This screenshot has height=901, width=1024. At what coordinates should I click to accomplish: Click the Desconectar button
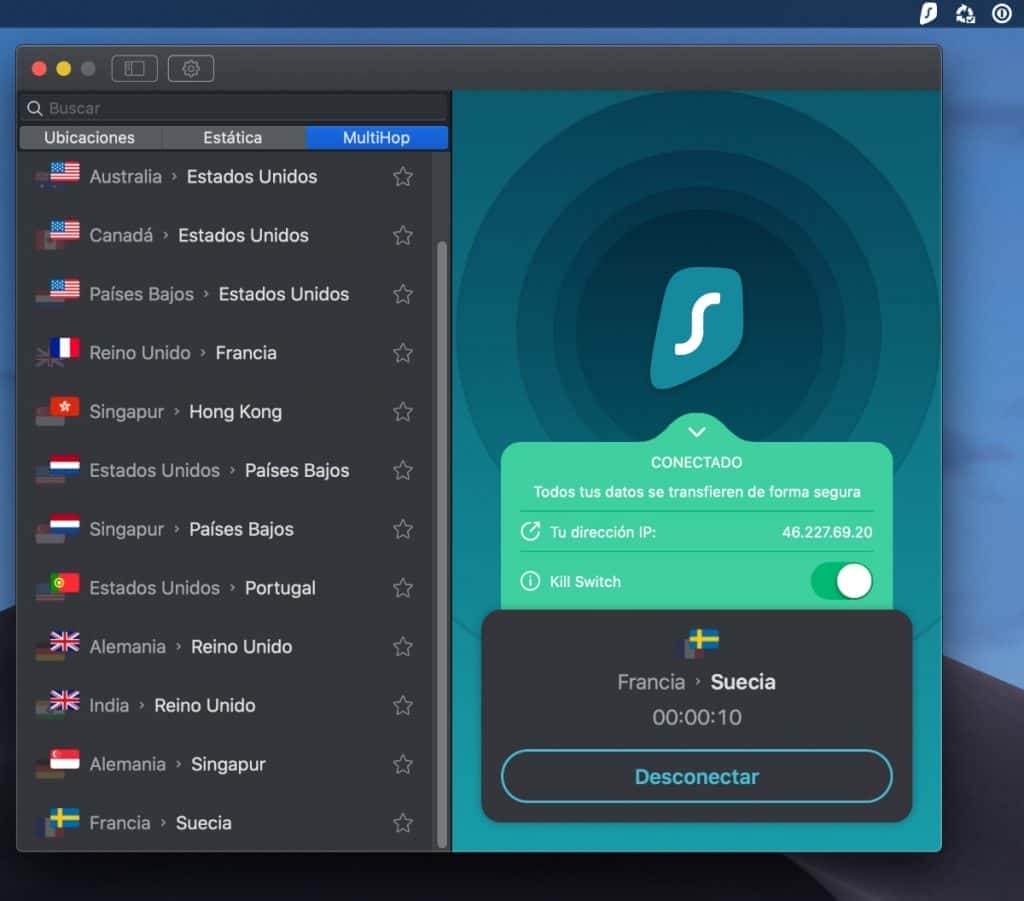697,776
